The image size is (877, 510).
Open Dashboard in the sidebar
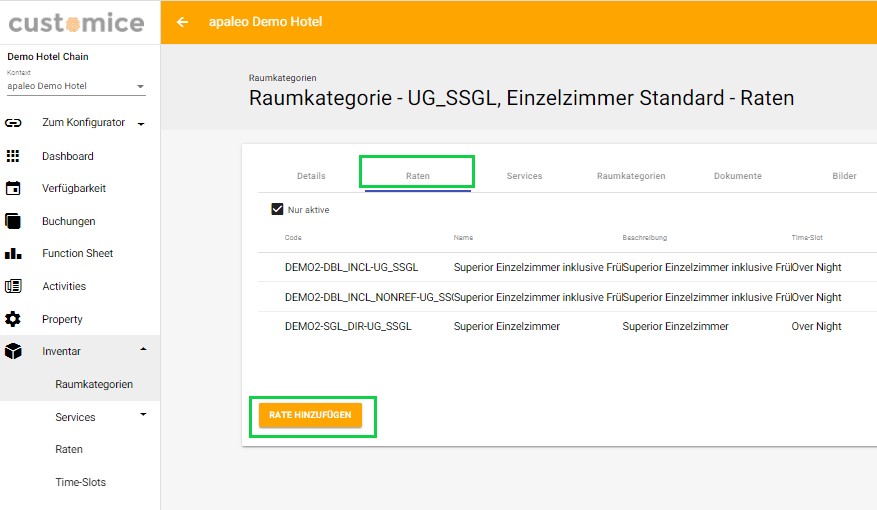(x=68, y=156)
